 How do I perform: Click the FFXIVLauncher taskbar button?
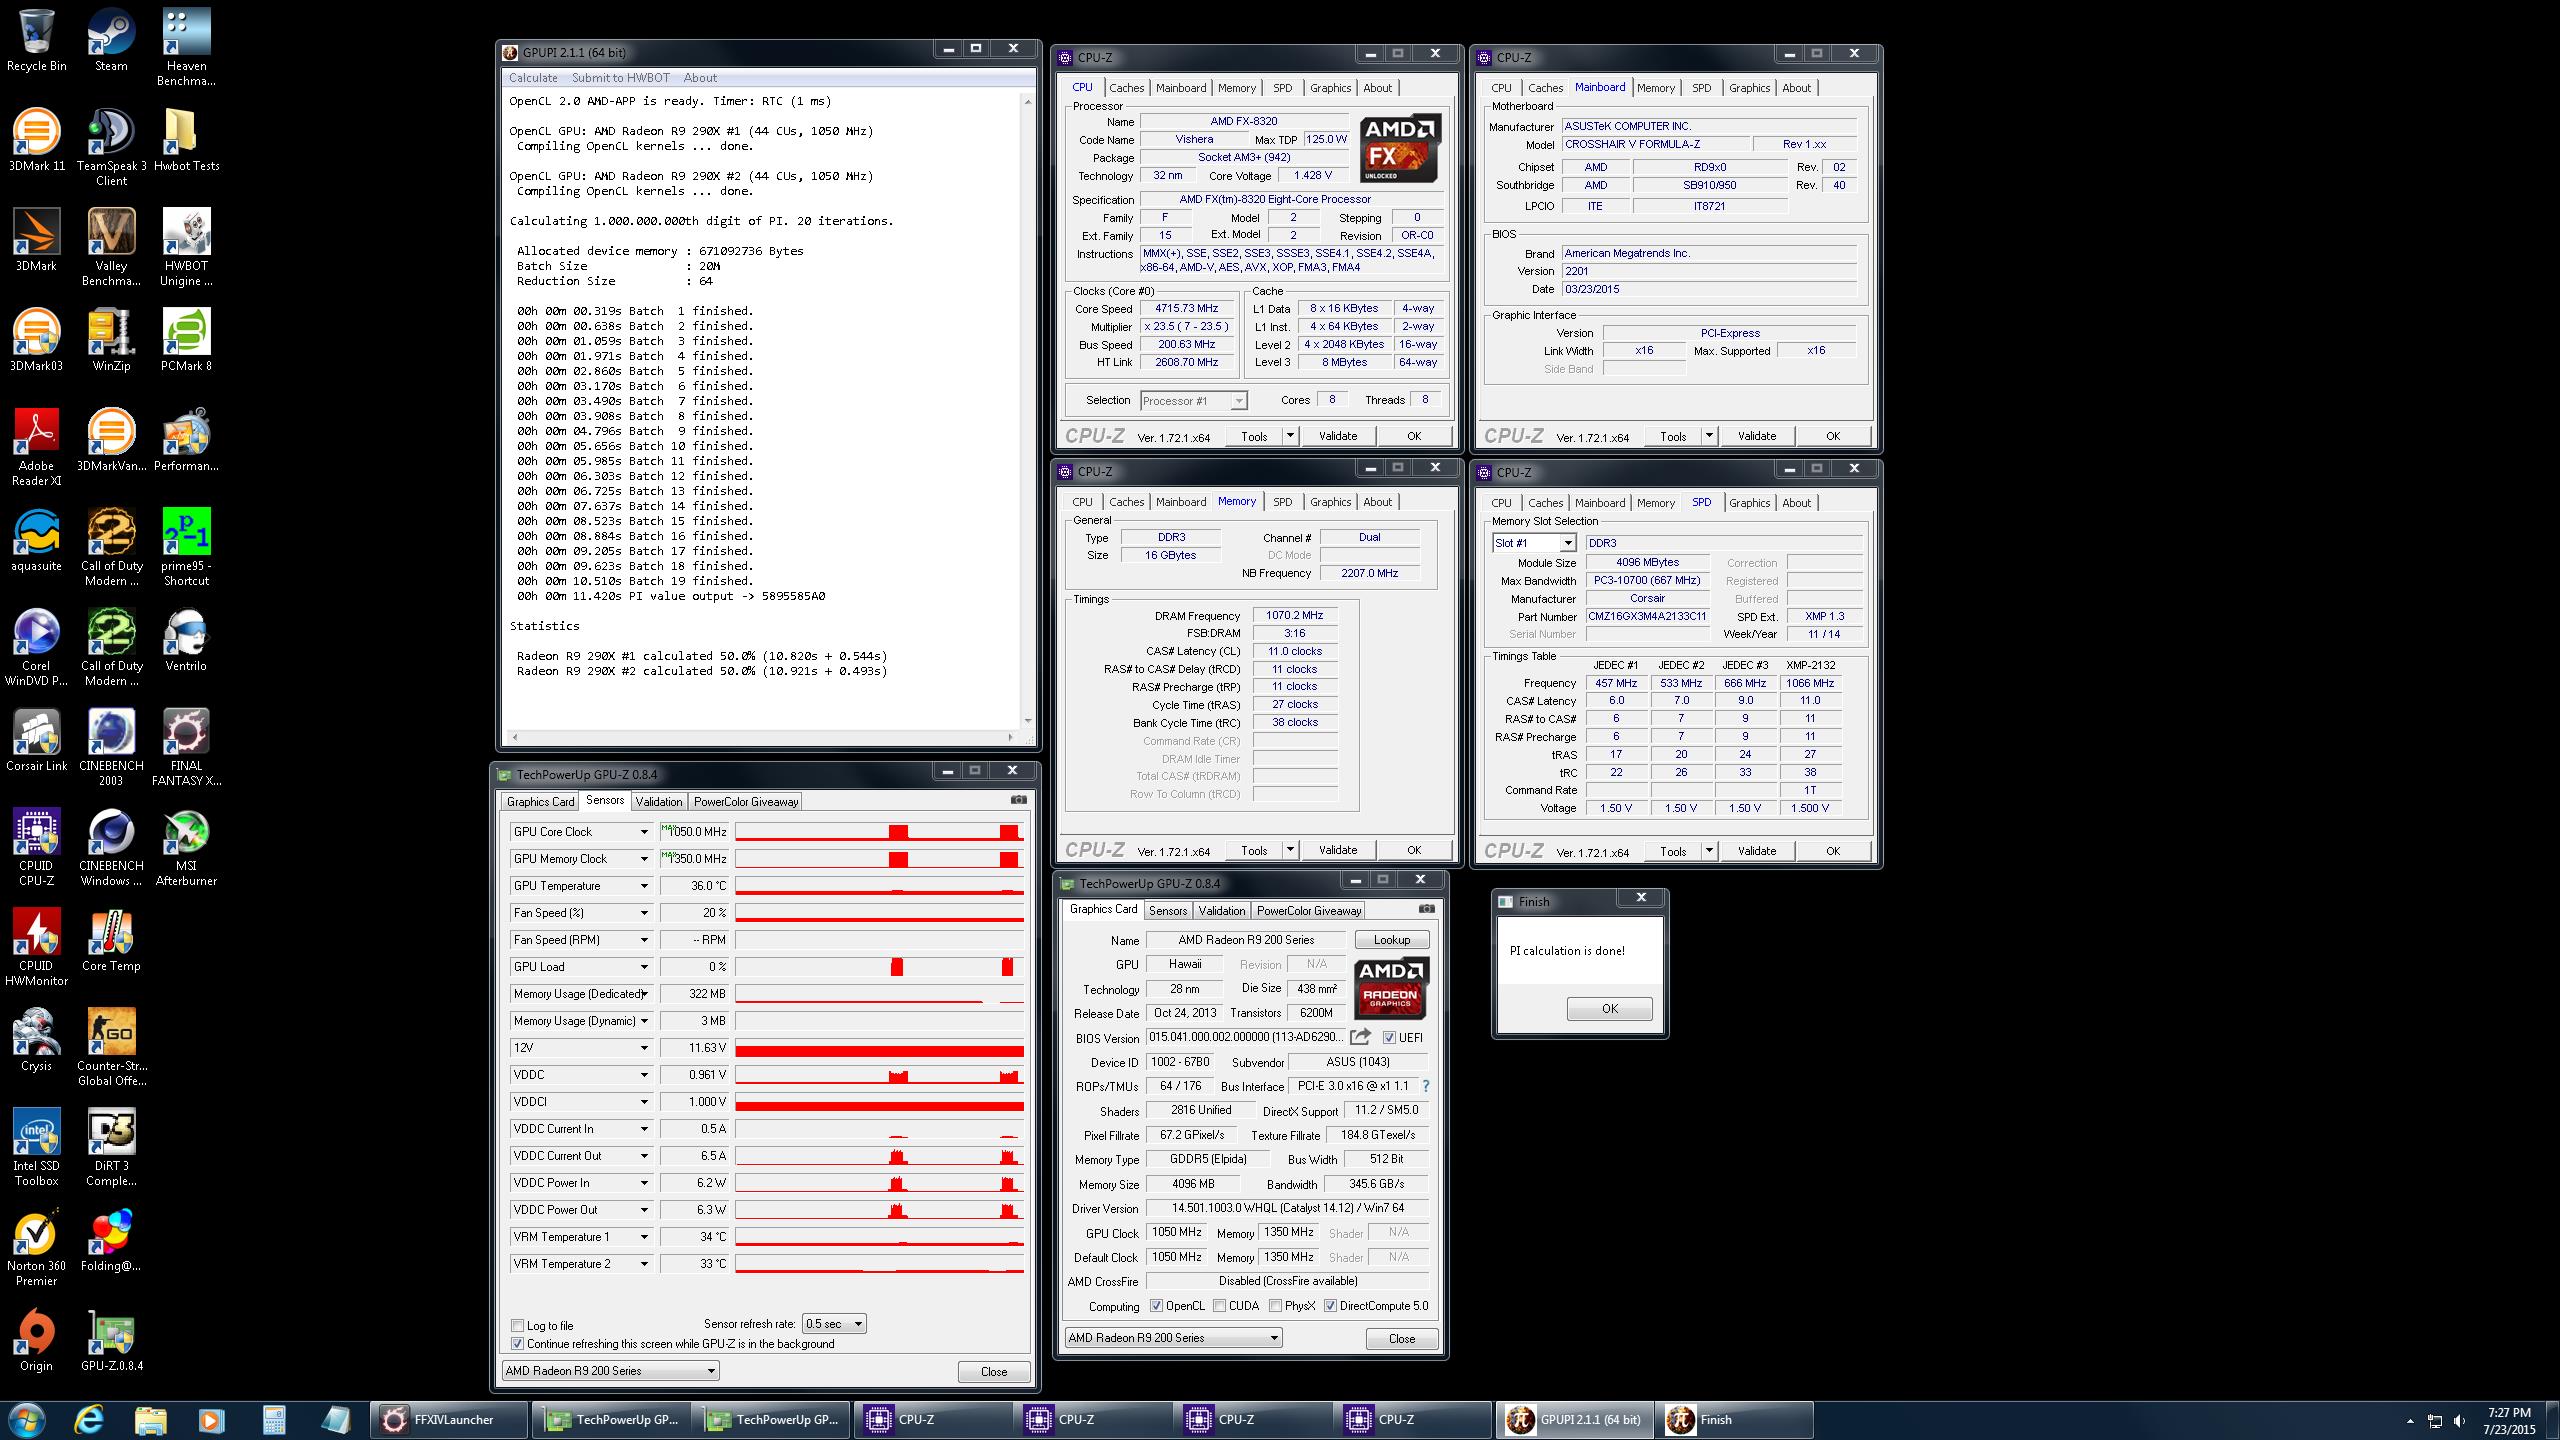click(448, 1420)
